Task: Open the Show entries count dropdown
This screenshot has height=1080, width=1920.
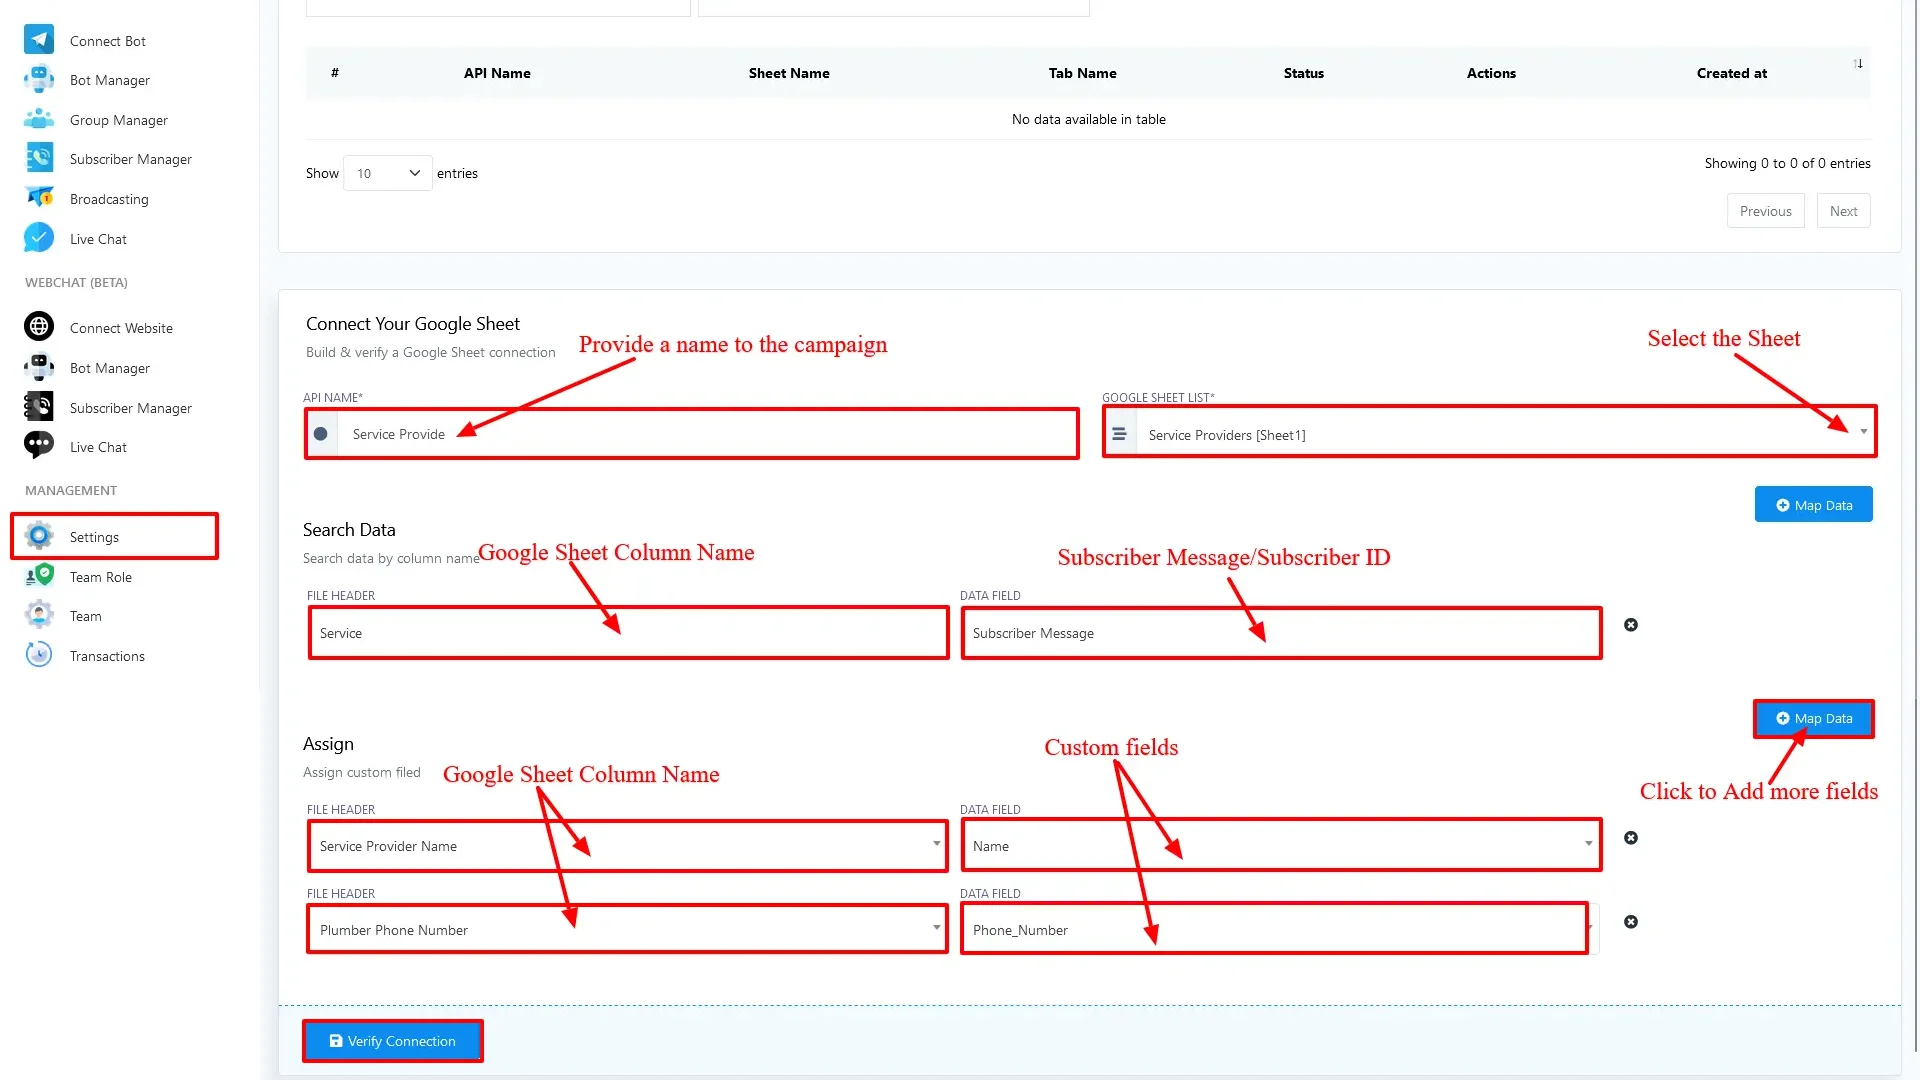Action: pyautogui.click(x=387, y=173)
